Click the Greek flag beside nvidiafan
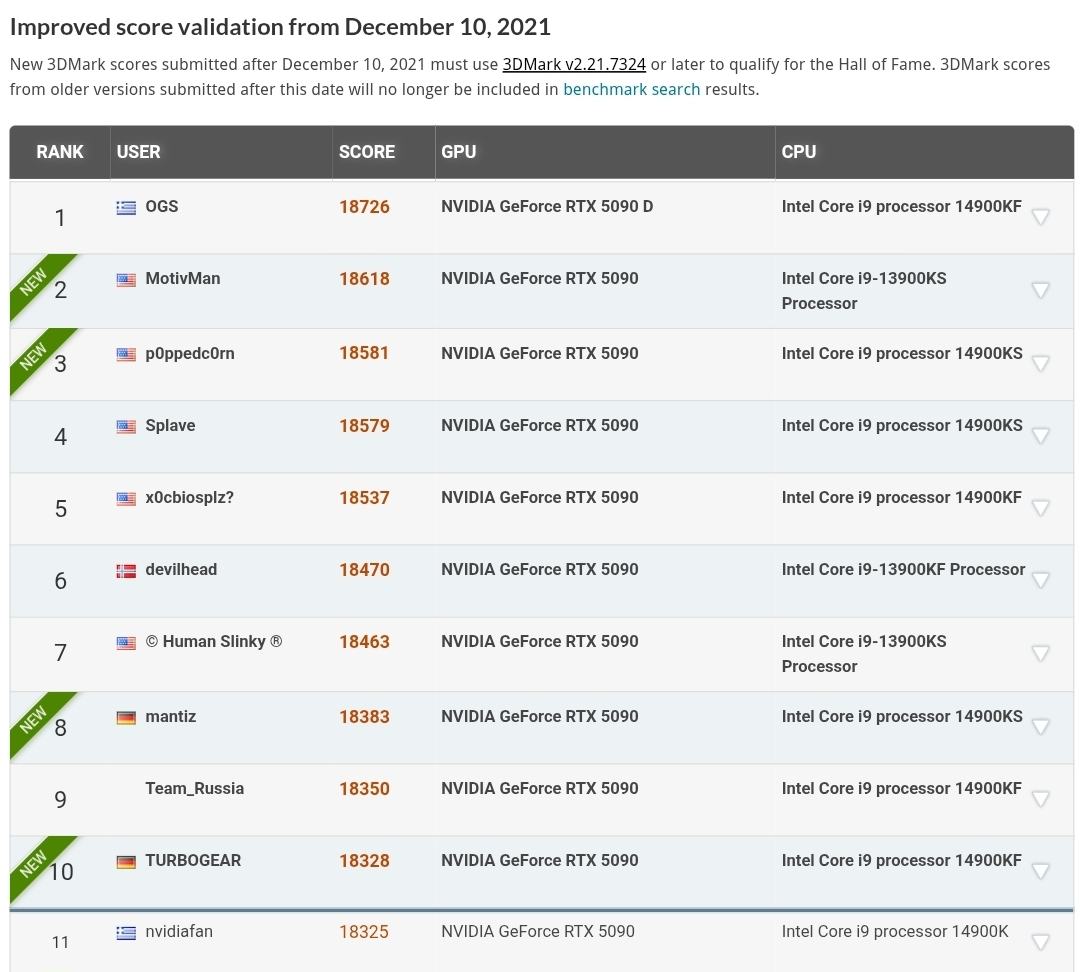The width and height of the screenshot is (1080, 972). [x=126, y=933]
